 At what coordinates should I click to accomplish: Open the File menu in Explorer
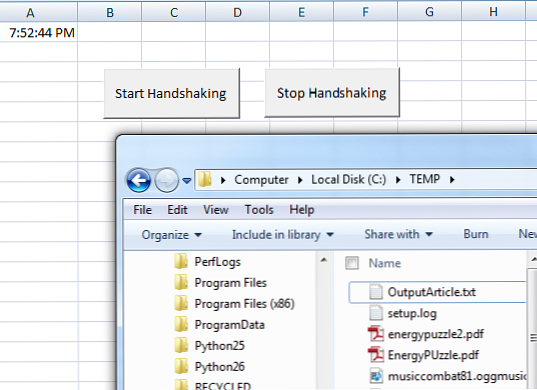click(142, 210)
